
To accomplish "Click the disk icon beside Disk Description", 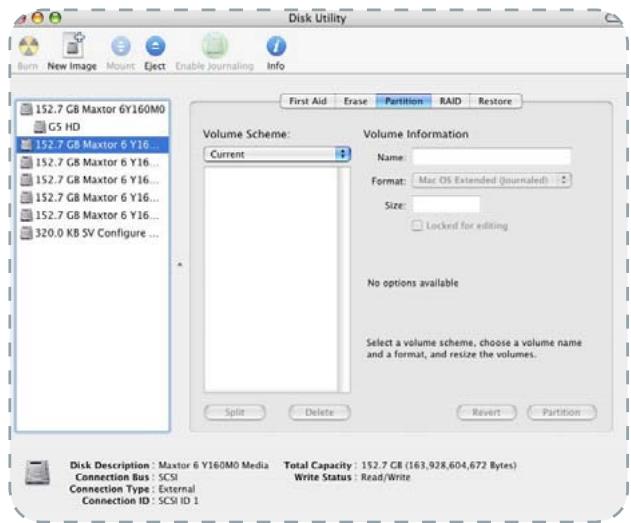I will [x=37, y=473].
